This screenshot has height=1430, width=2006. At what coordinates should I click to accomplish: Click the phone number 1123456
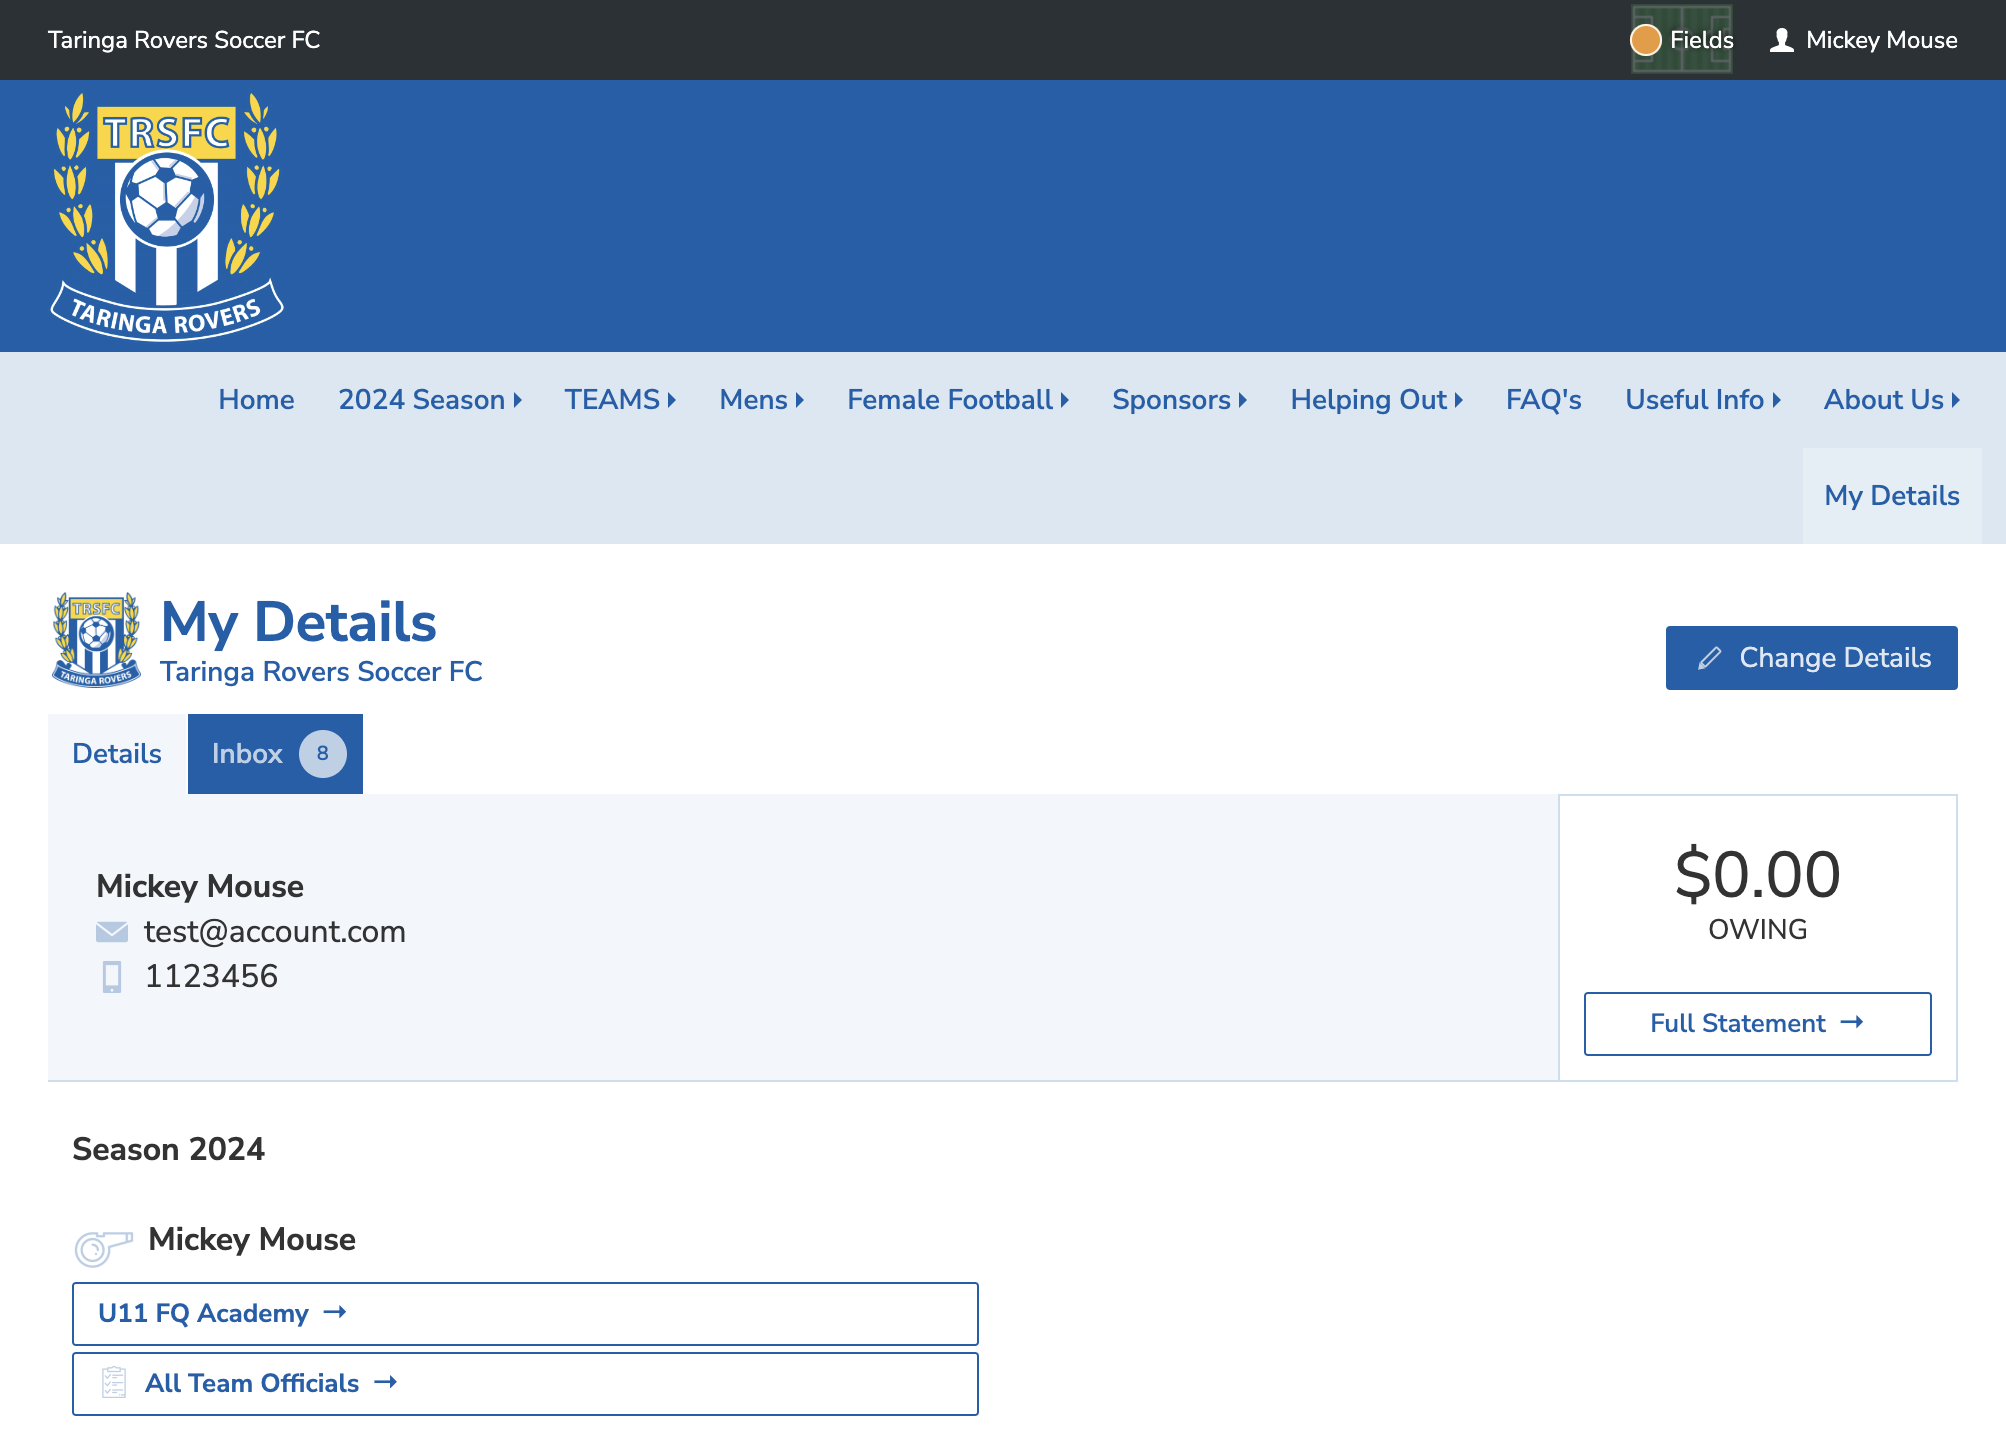[211, 977]
